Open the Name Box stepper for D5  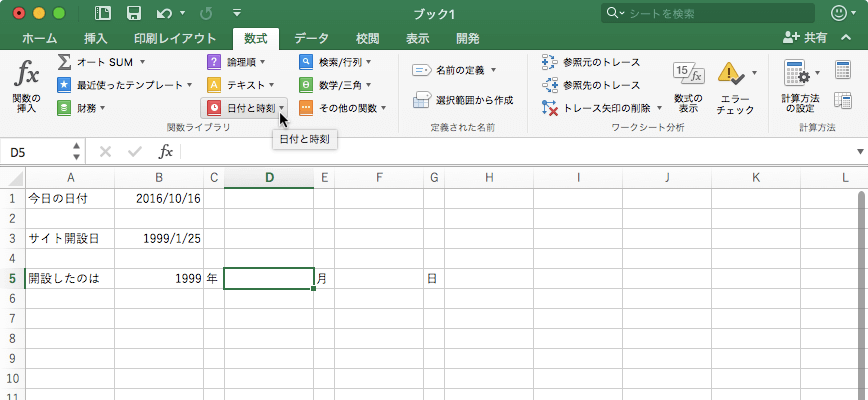point(77,152)
